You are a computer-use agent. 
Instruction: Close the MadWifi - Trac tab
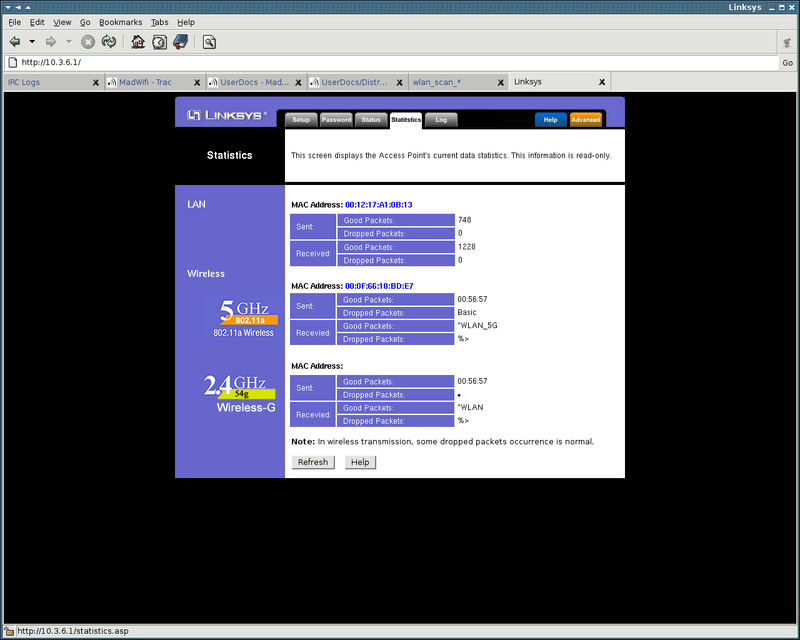197,83
